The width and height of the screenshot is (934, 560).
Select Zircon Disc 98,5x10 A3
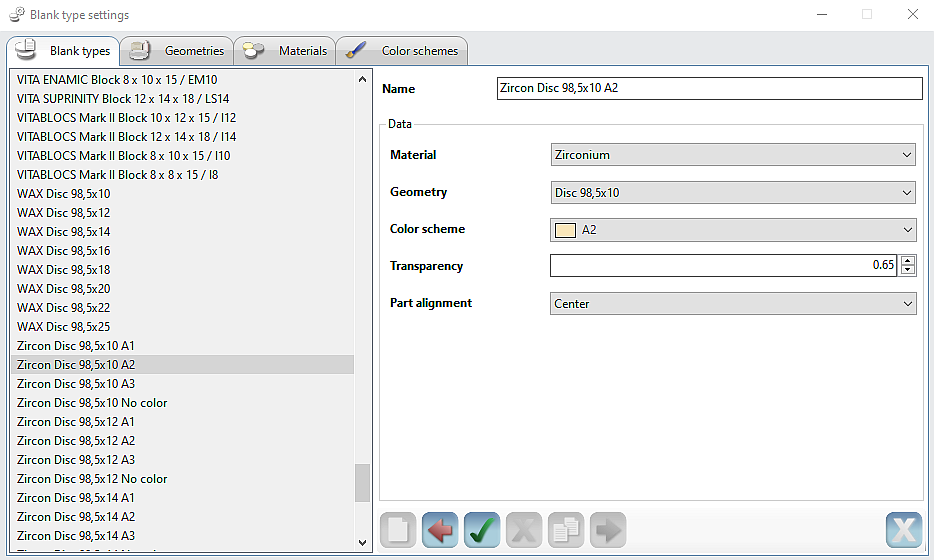(182, 384)
